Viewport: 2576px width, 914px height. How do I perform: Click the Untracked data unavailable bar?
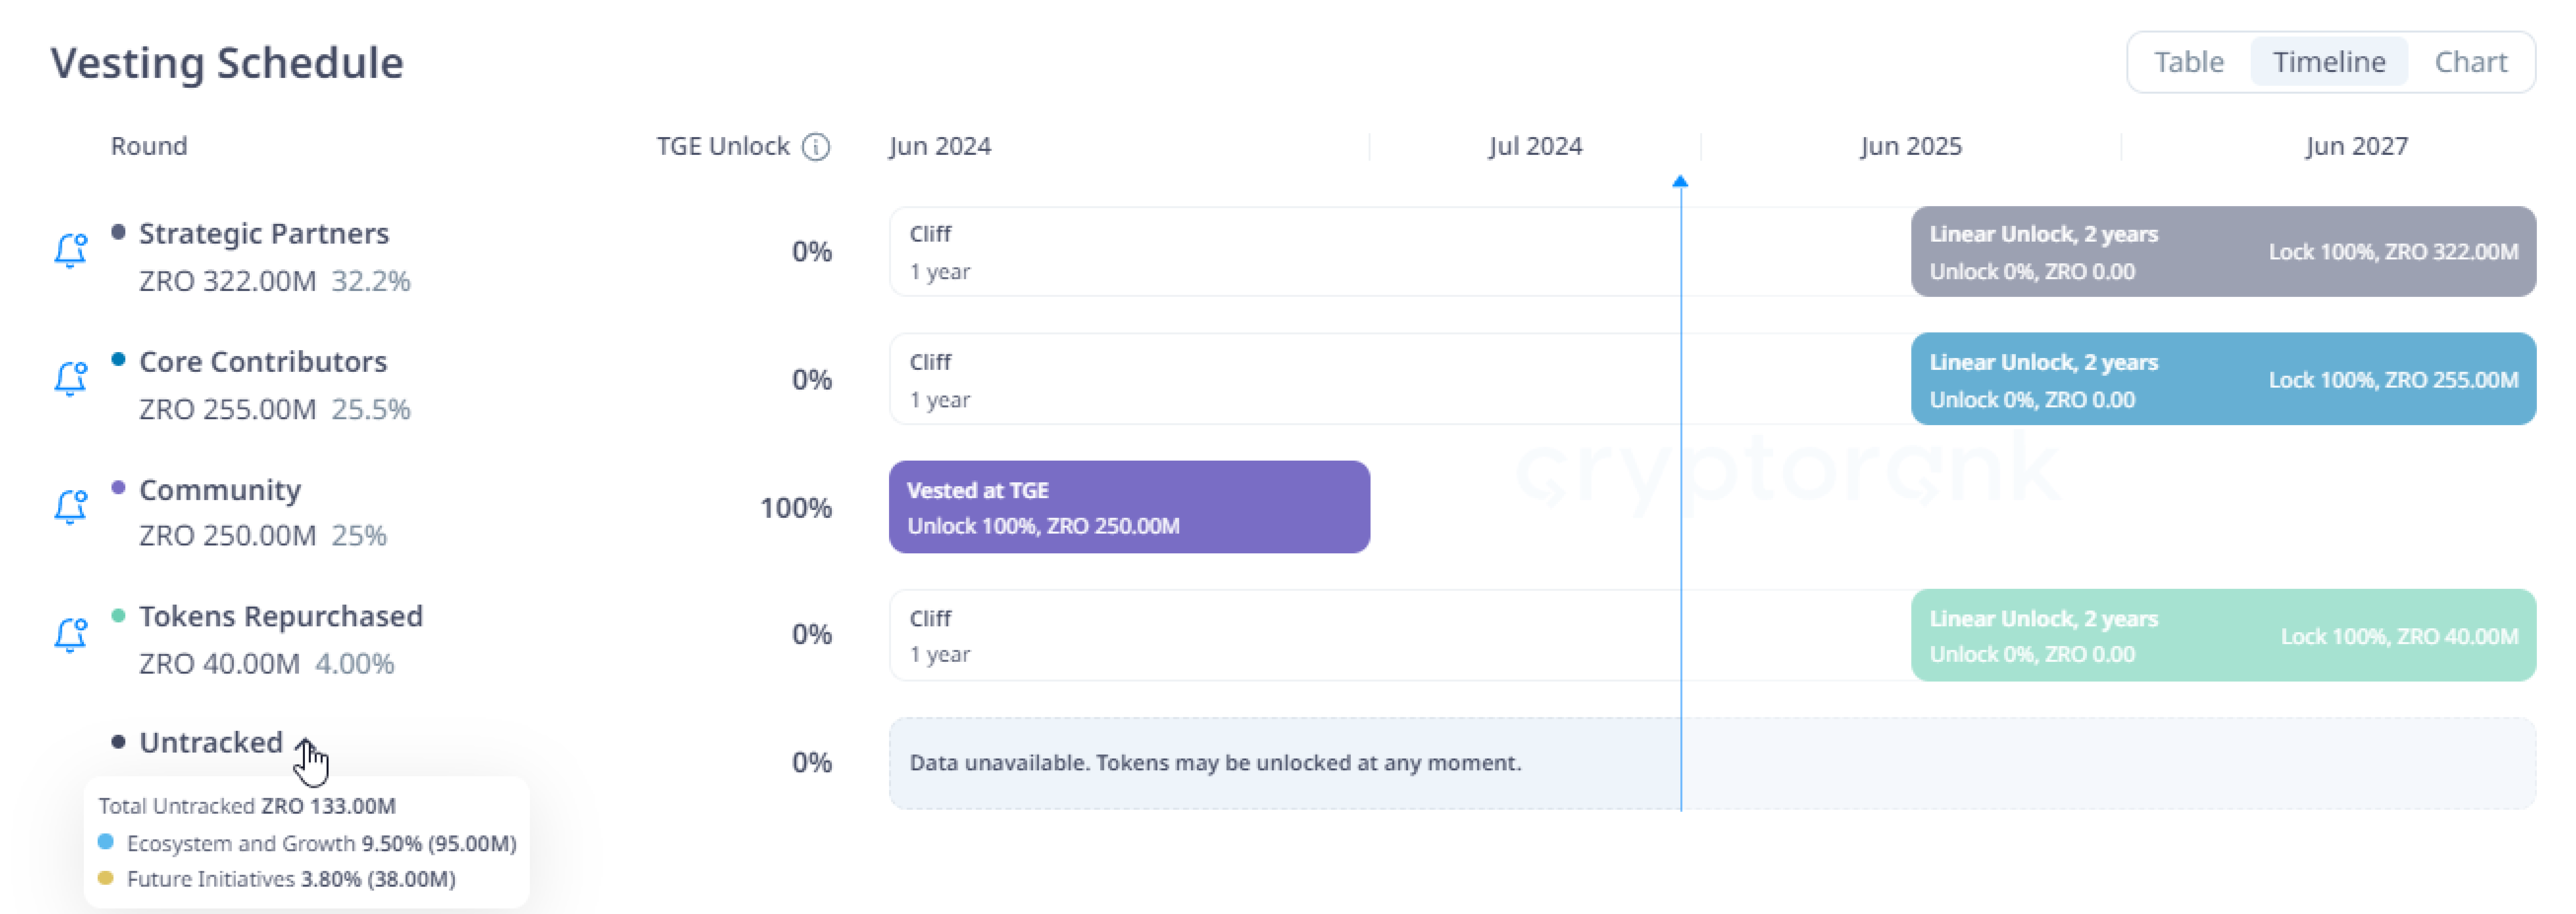coord(1712,763)
